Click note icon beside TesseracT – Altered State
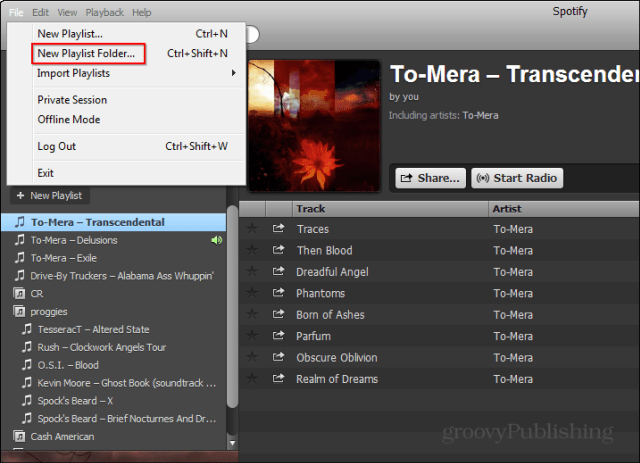Image resolution: width=640 pixels, height=463 pixels. (27, 329)
